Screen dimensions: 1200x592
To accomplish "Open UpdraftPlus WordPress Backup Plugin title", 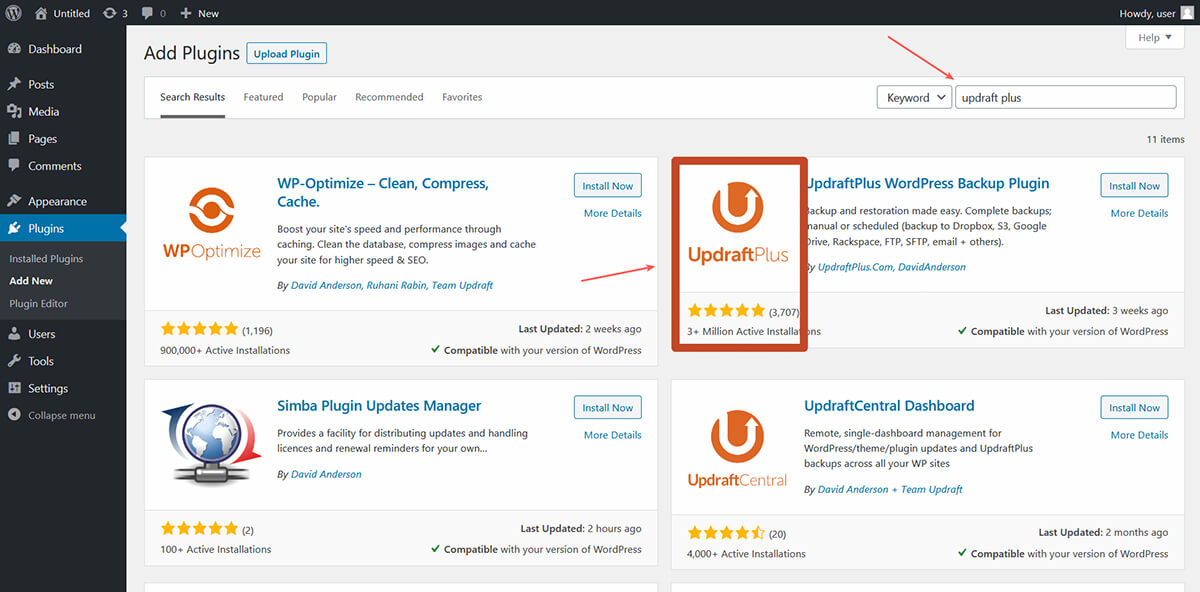I will coord(927,183).
